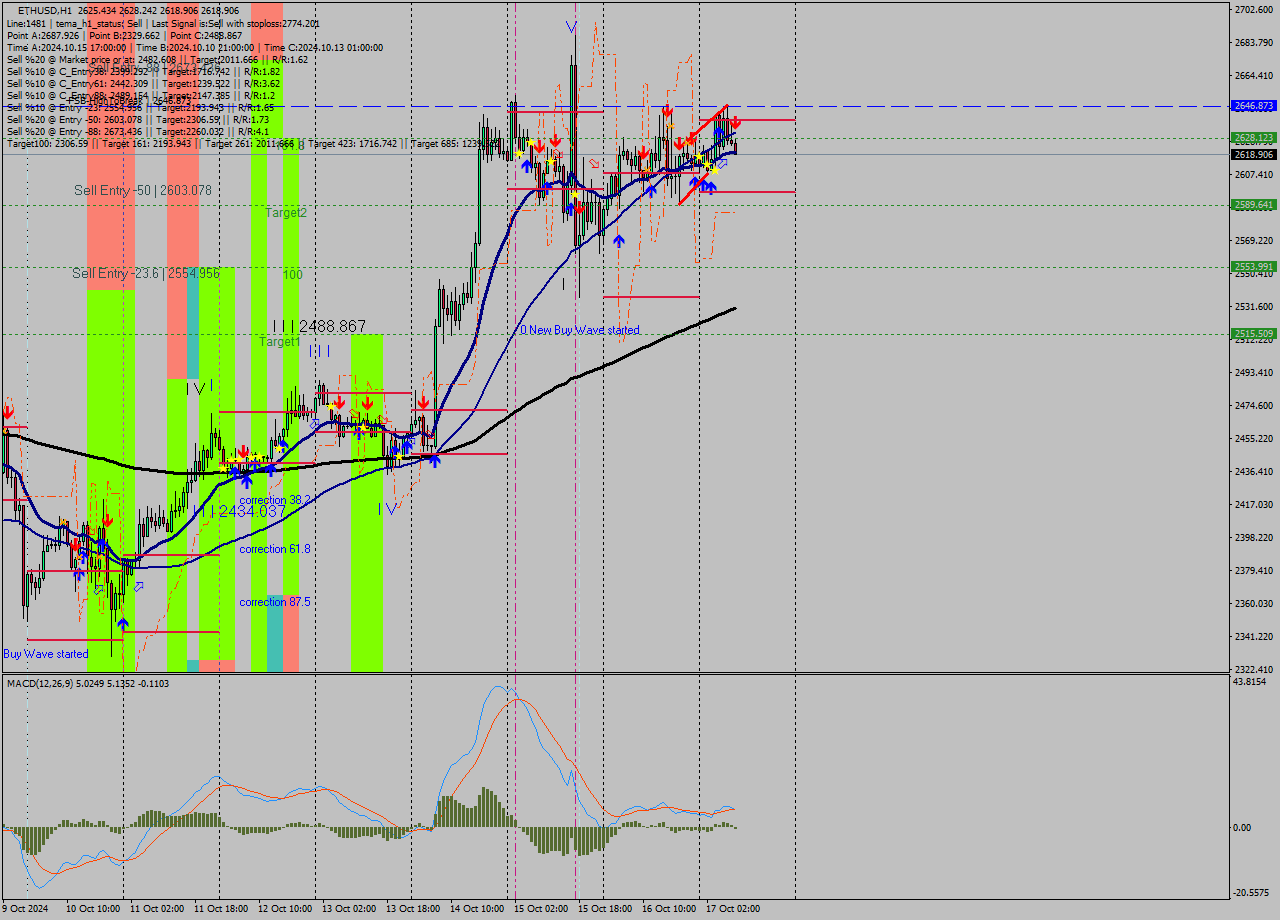Viewport: 1280px width, 920px height.
Task: Click the '14 Oct 10:00' time axis label
Action: click(x=477, y=909)
